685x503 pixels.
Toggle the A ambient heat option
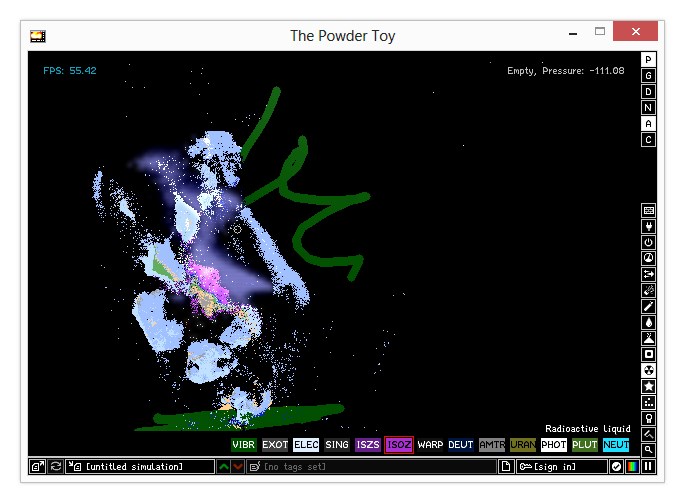(x=649, y=124)
